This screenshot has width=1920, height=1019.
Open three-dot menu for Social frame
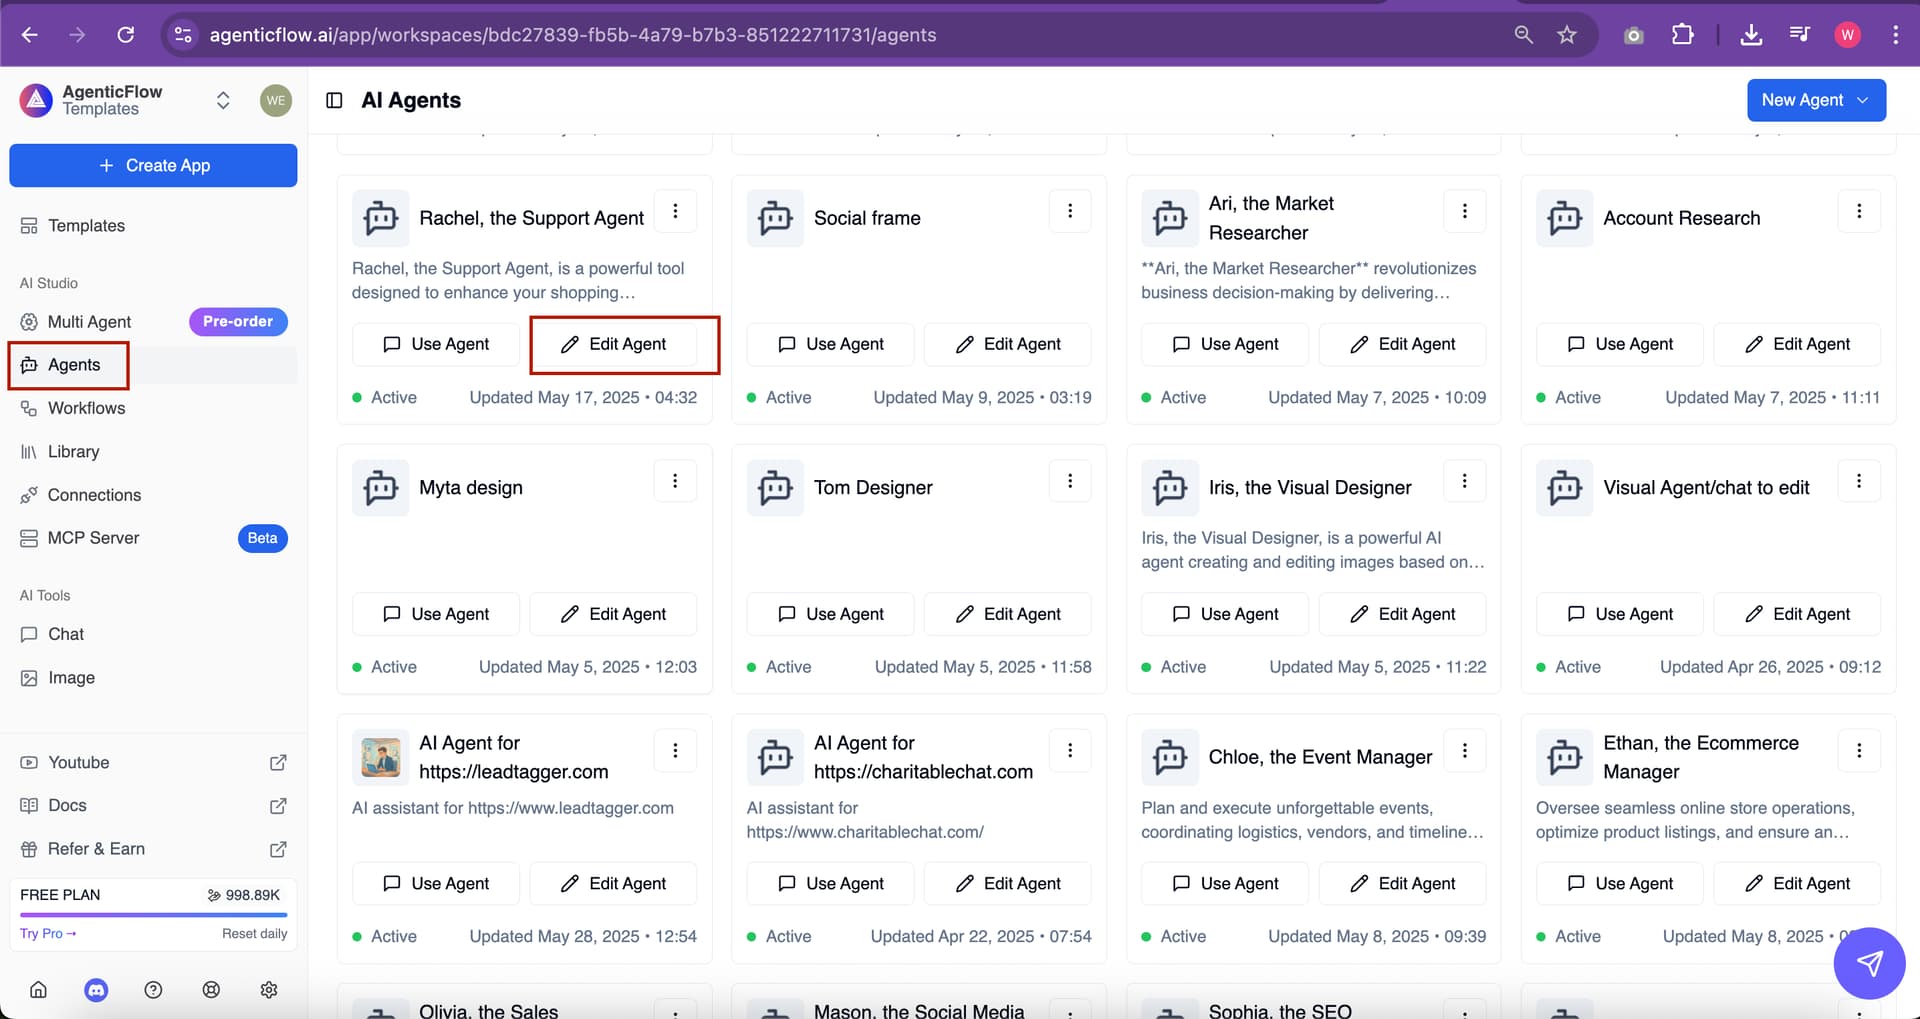[x=1070, y=211]
